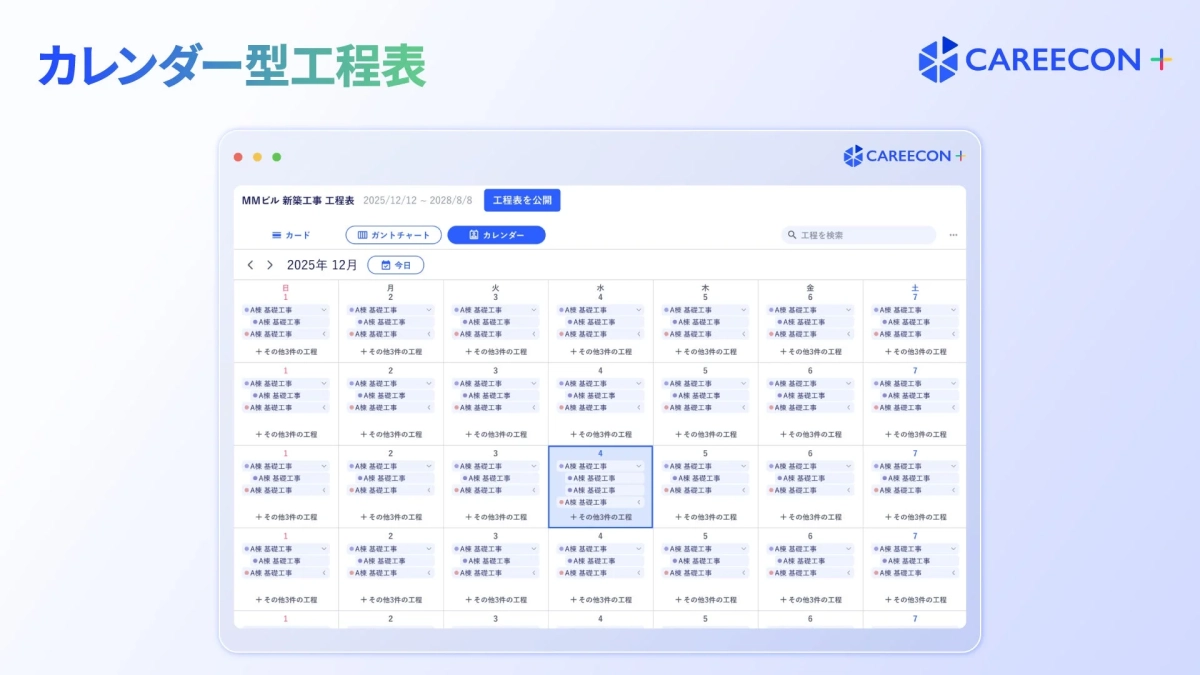Click the red status dot on A棟 基礎工事
This screenshot has width=1200, height=675.
(246, 334)
